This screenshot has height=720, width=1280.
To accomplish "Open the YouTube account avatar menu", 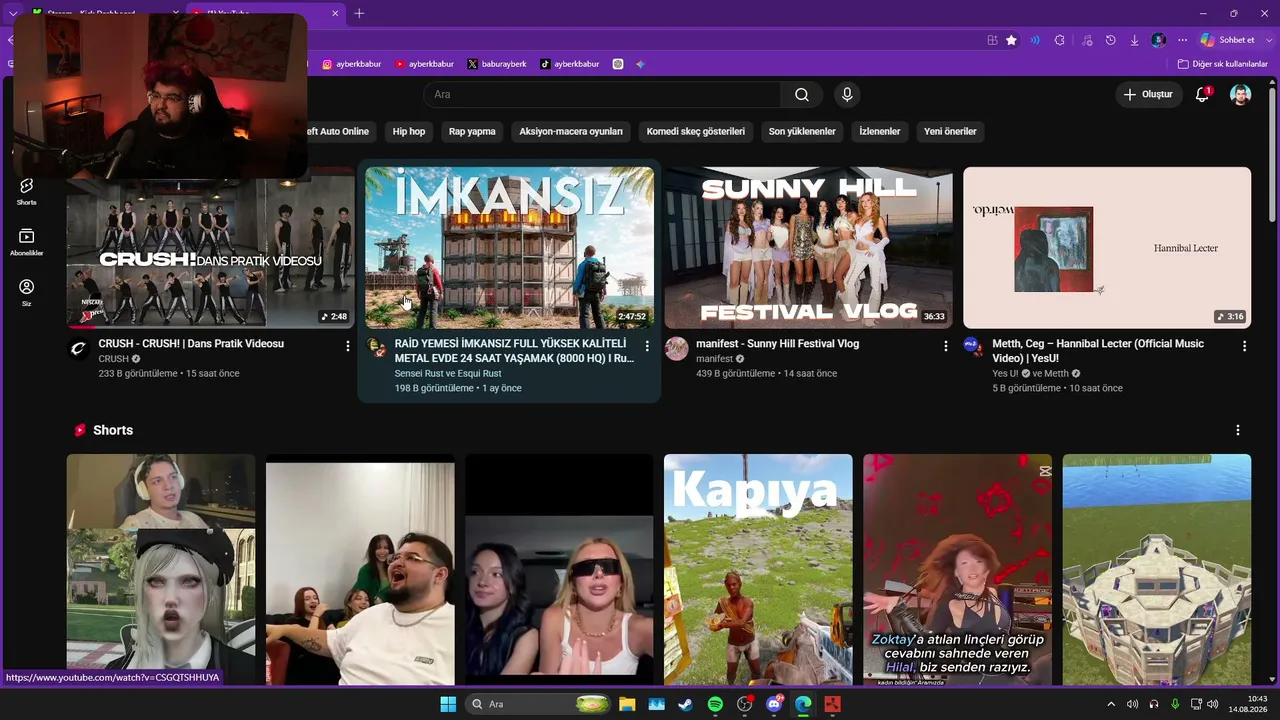I will 1240,95.
